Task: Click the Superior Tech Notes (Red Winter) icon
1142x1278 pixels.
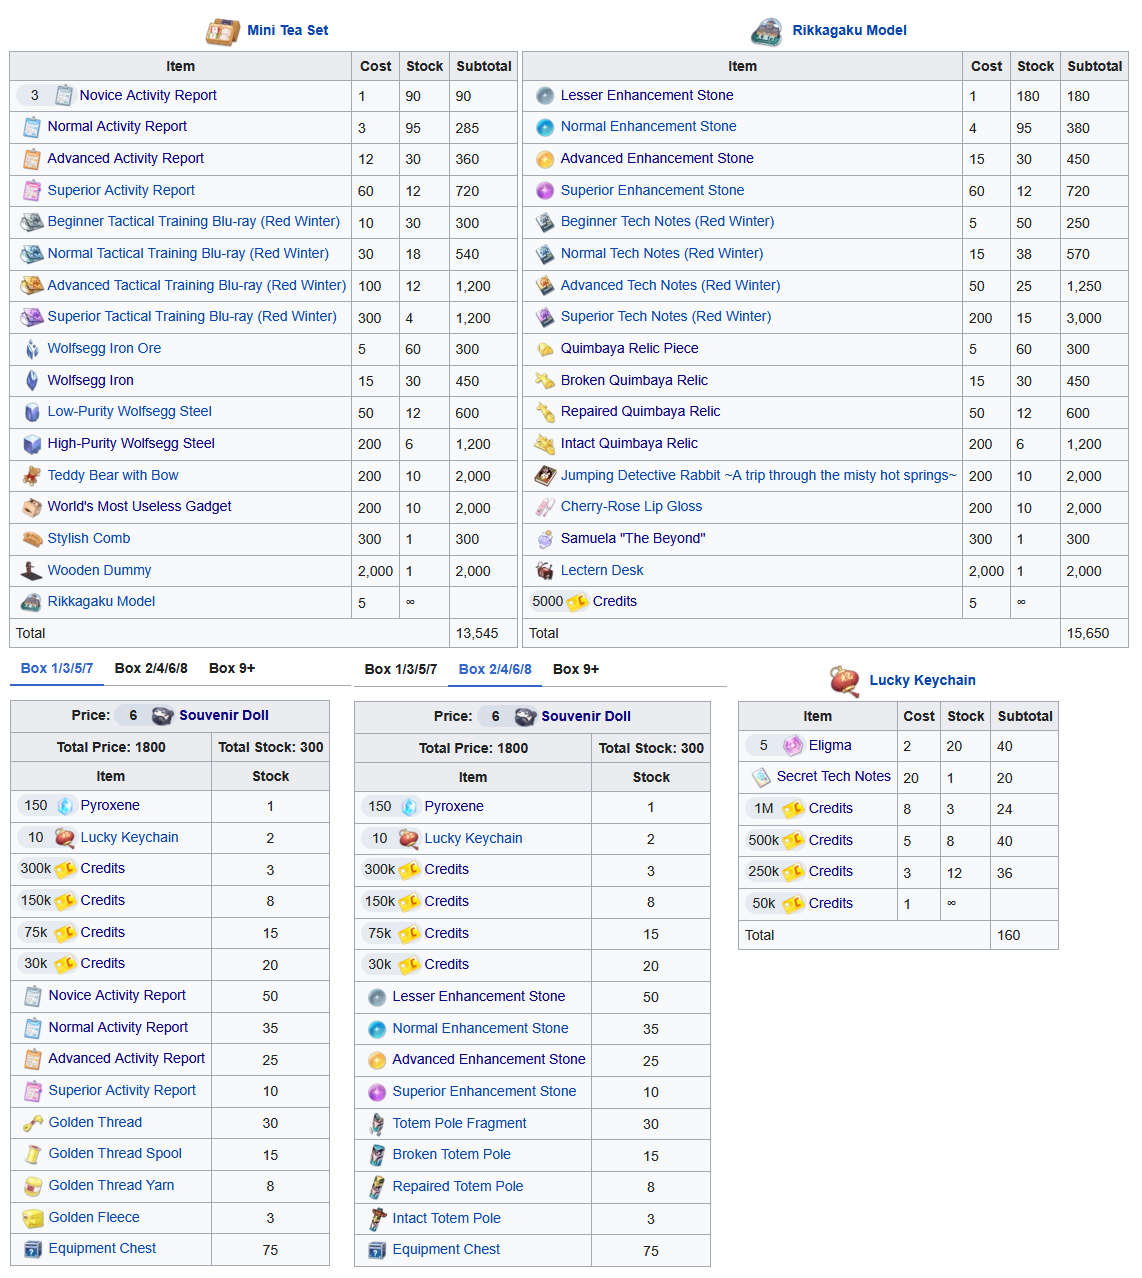Action: 545,317
